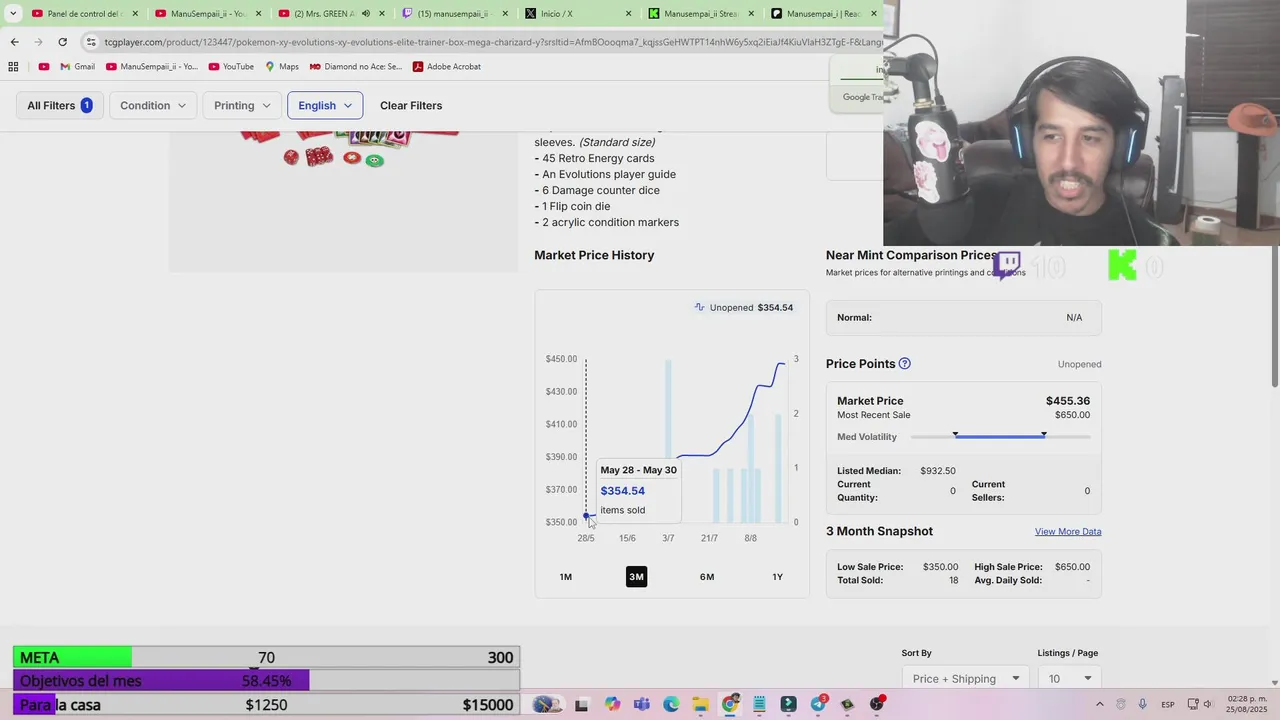The image size is (1280, 720).
Task: Click the May 28 chart data point
Action: (586, 516)
